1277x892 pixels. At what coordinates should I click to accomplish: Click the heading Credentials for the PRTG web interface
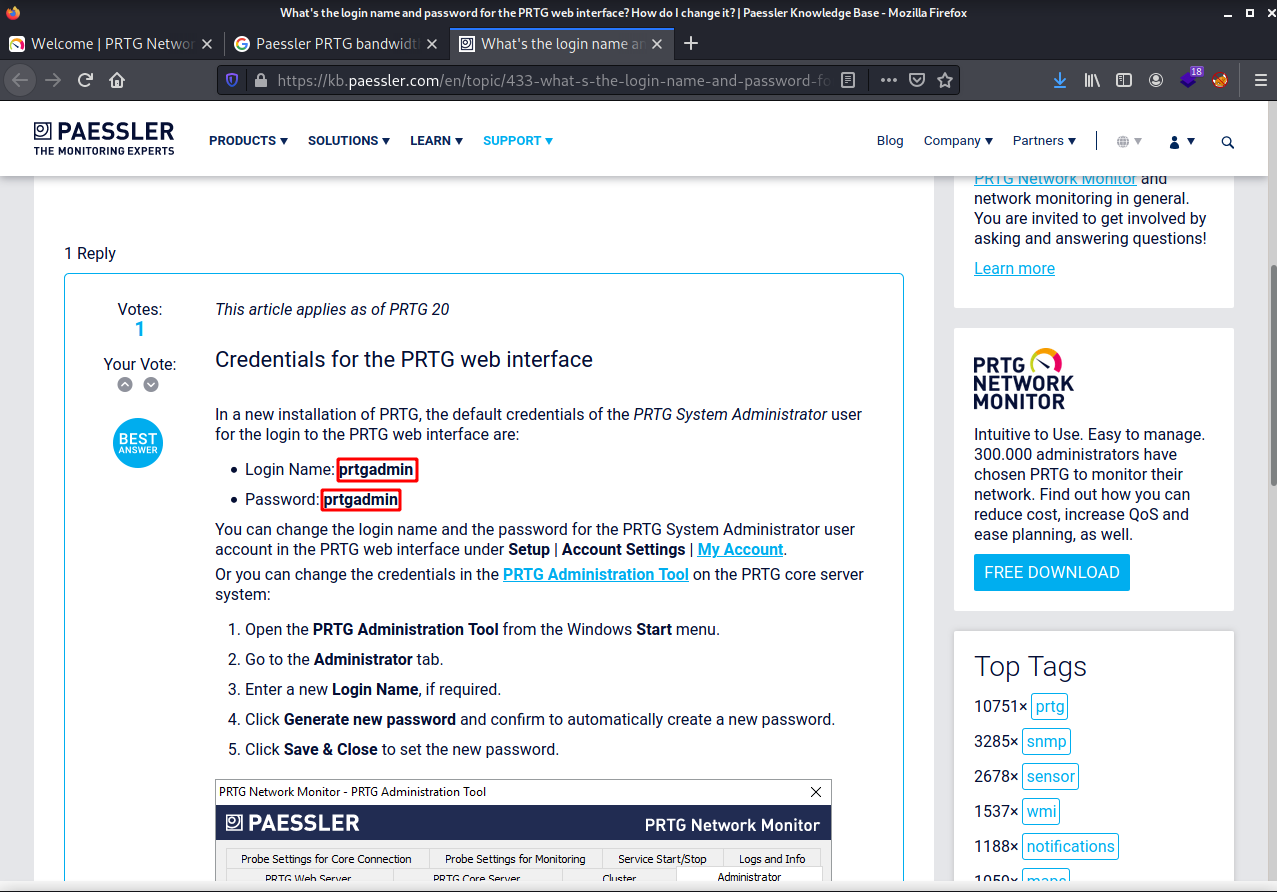point(404,359)
